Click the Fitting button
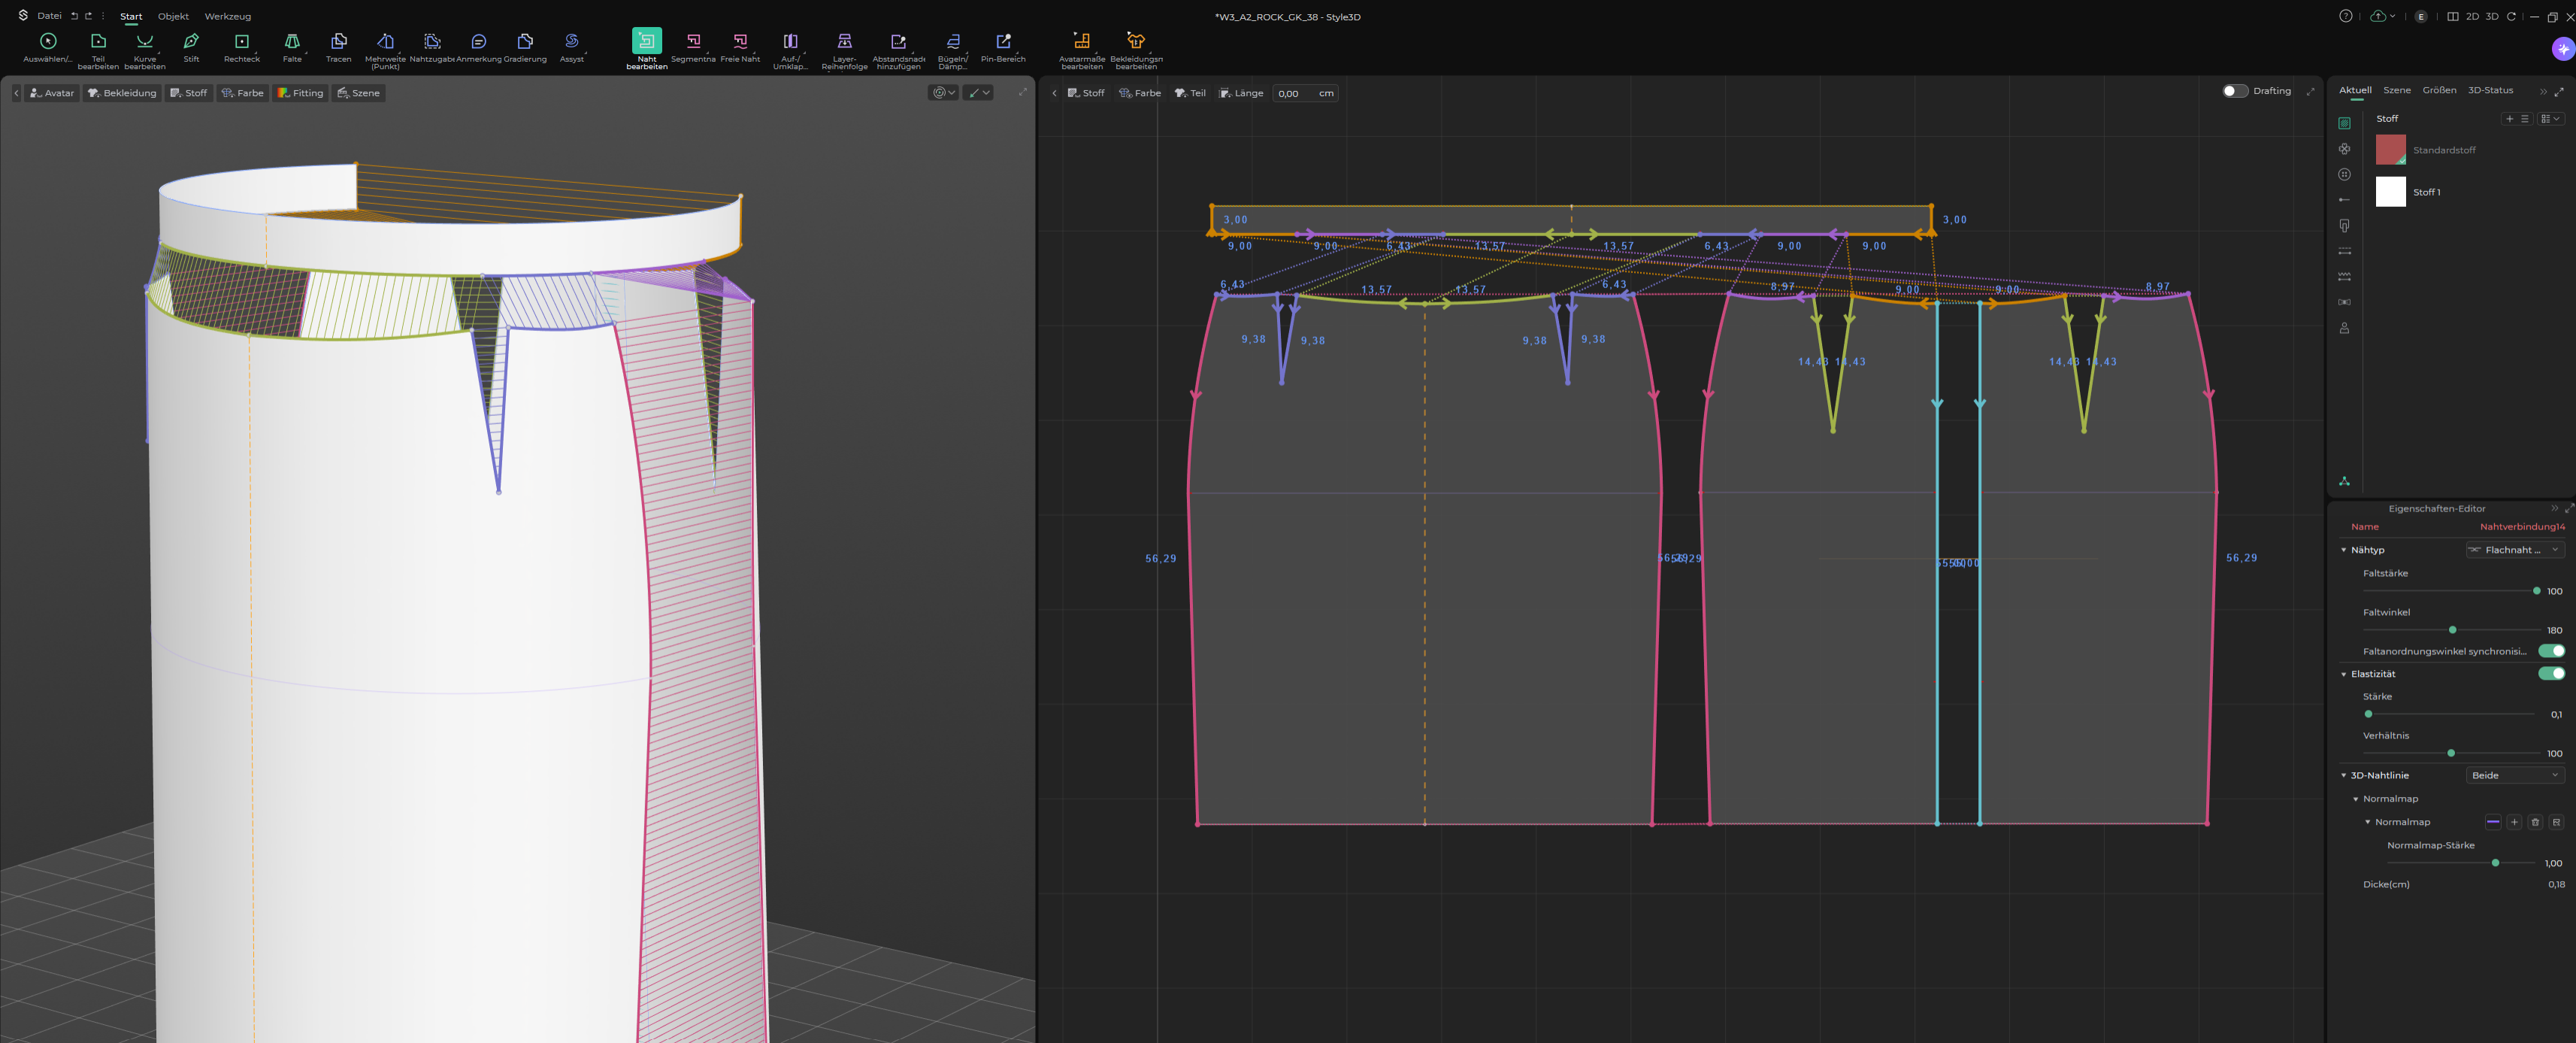The width and height of the screenshot is (2576, 1043). click(300, 93)
